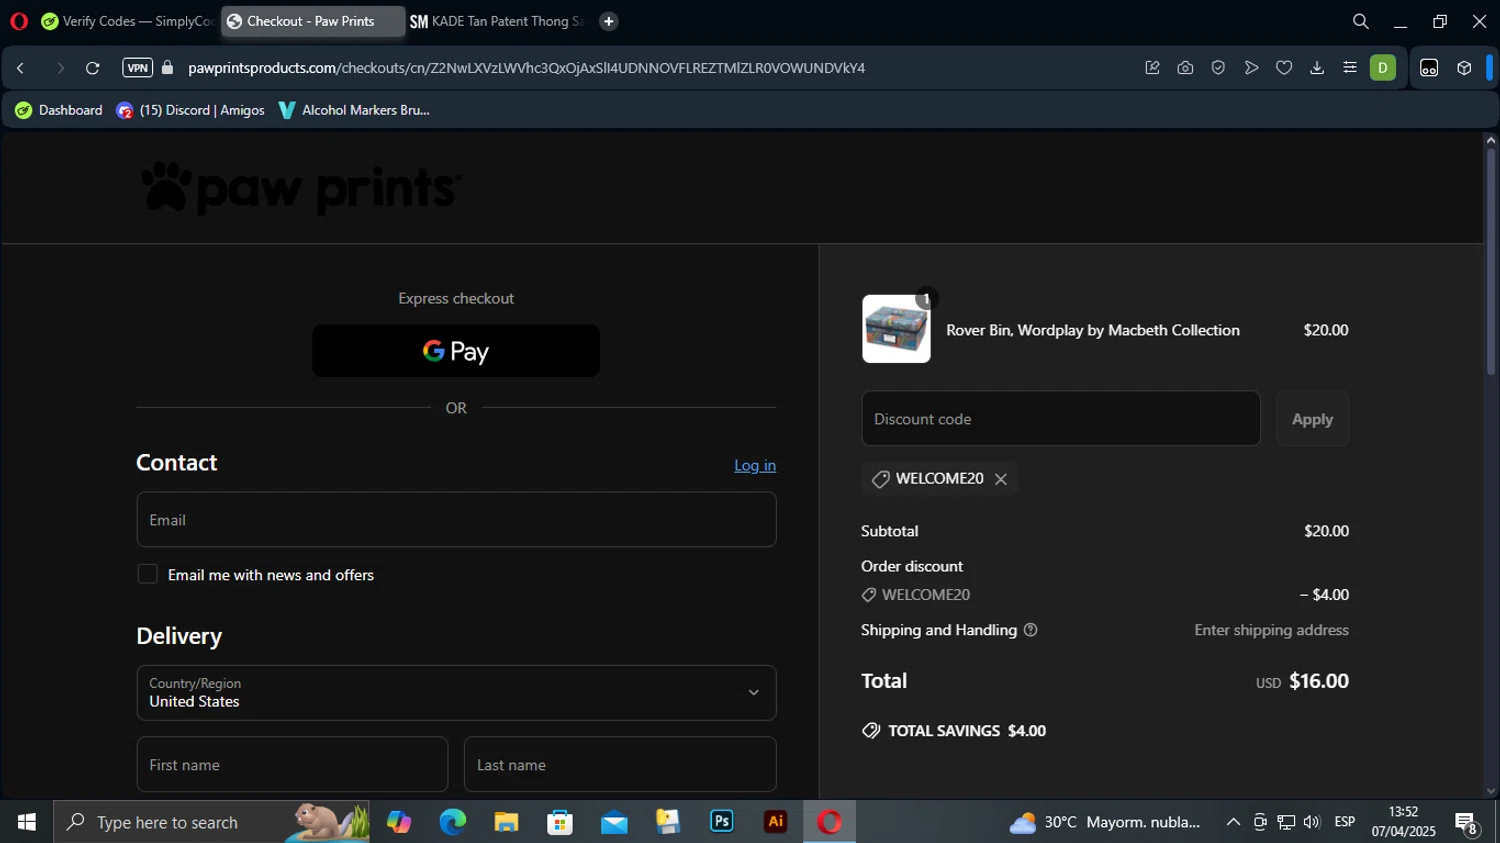Image resolution: width=1500 pixels, height=843 pixels.
Task: Open the browser tab search magnifier
Action: click(x=1360, y=21)
